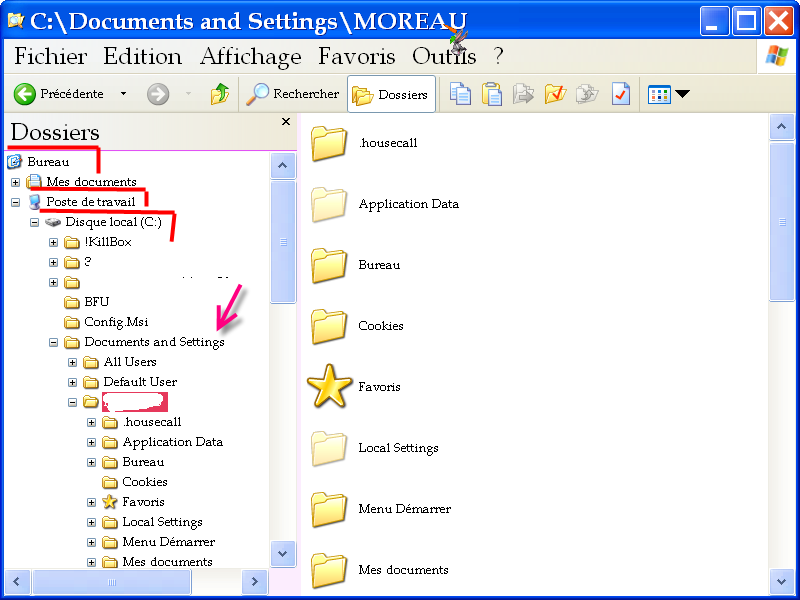Select Default User folder in tree
Viewport: 800px width, 600px height.
(x=139, y=382)
